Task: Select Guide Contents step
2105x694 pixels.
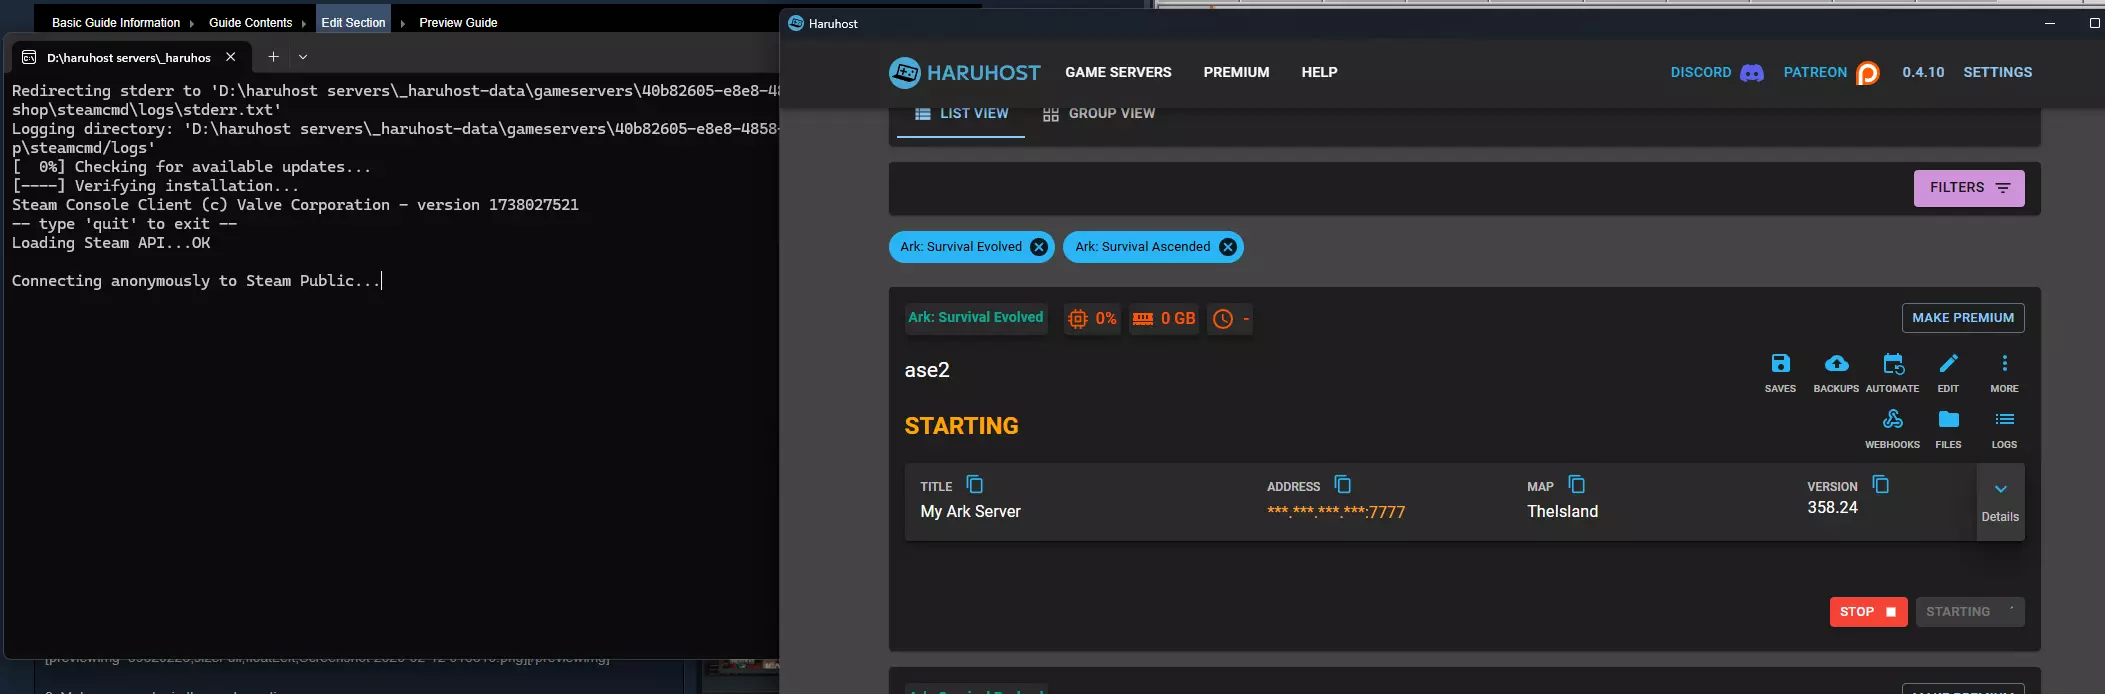Action: [250, 22]
